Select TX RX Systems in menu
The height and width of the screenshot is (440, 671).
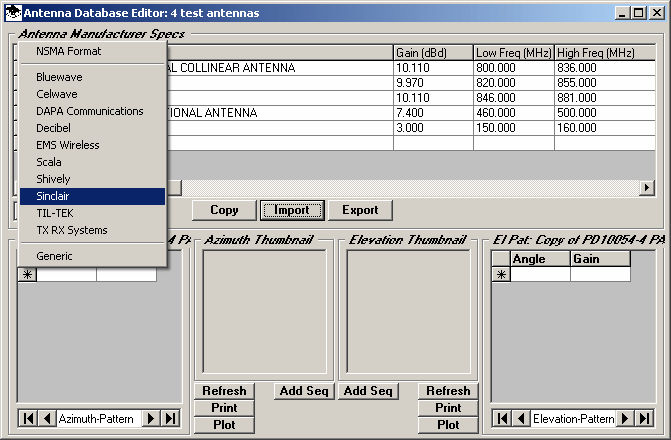pyautogui.click(x=92, y=230)
